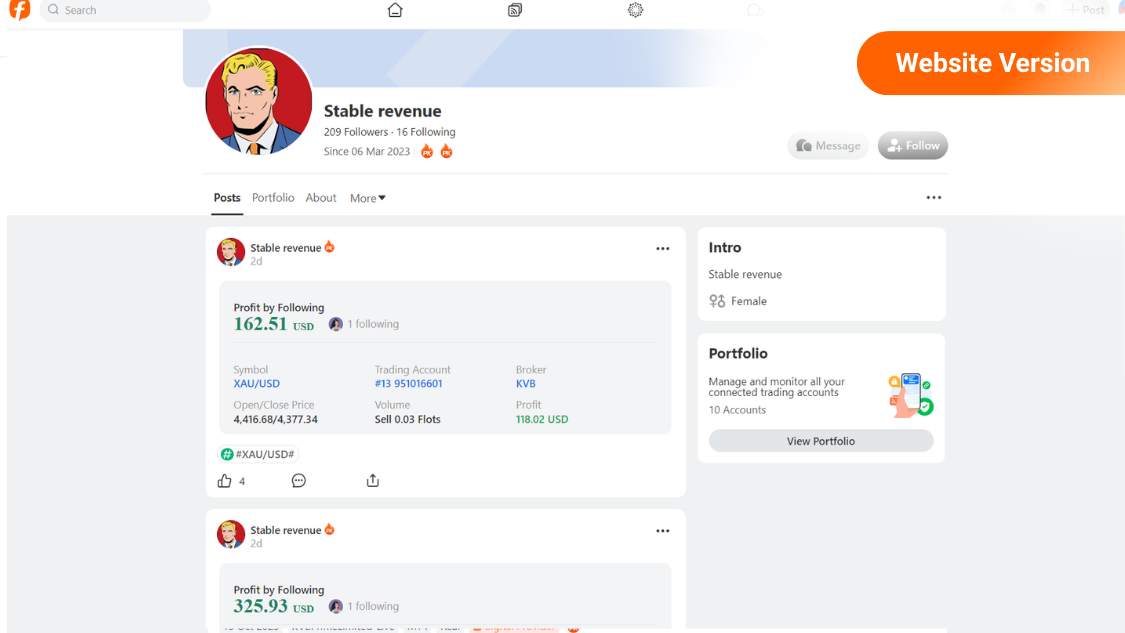Open the About tab
This screenshot has width=1125, height=633.
(x=320, y=197)
